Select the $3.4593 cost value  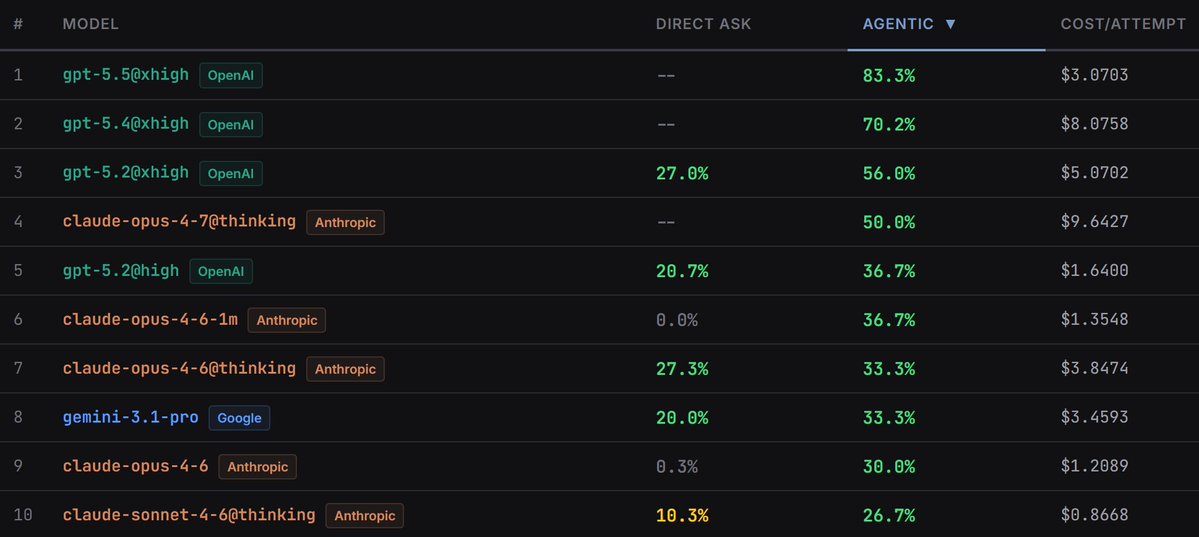click(1094, 418)
